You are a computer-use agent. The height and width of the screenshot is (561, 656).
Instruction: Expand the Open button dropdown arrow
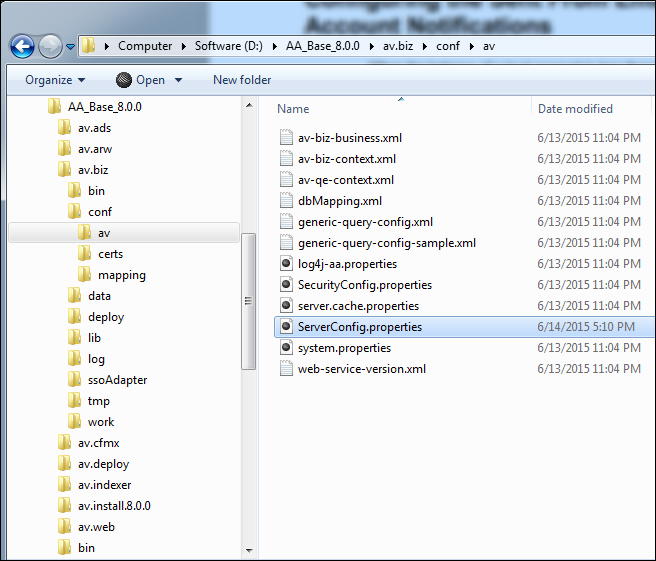(x=179, y=80)
